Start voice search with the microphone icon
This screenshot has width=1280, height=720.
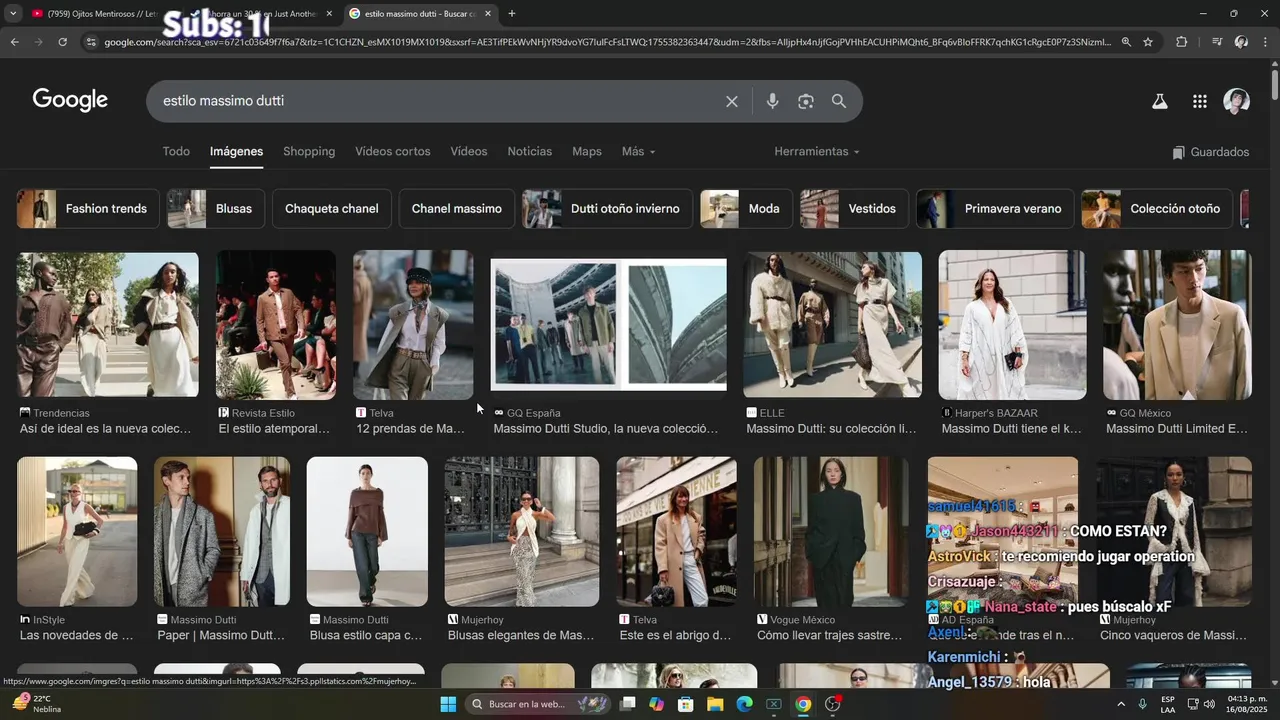coord(772,101)
